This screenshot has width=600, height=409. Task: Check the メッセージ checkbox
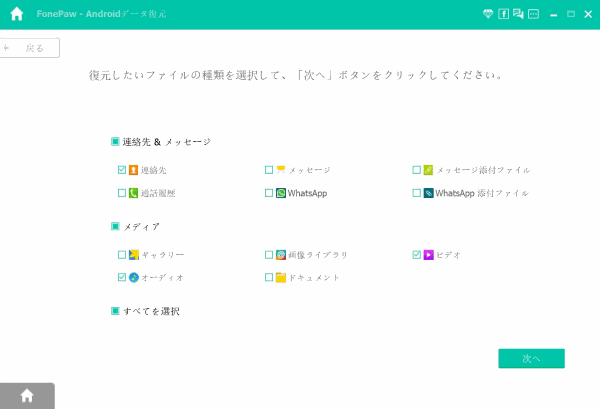tap(269, 170)
